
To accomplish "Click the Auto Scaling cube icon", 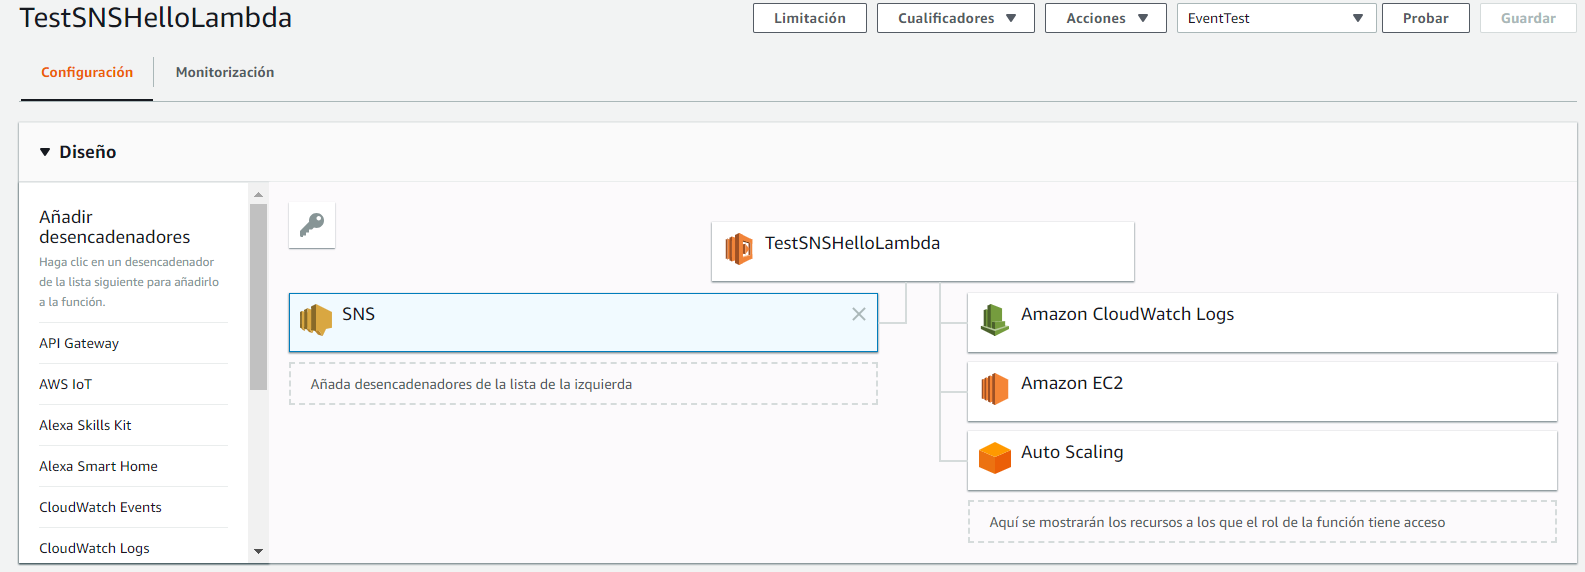I will point(994,458).
